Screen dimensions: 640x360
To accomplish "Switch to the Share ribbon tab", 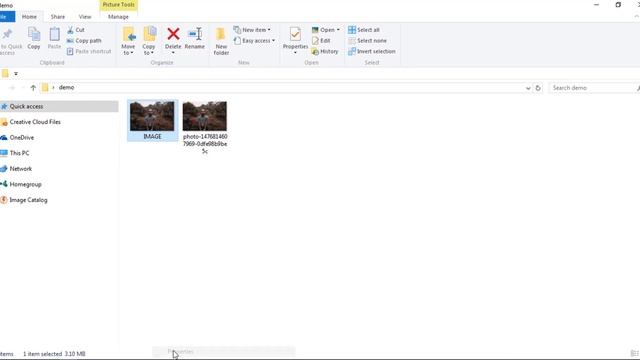I will 58,17.
